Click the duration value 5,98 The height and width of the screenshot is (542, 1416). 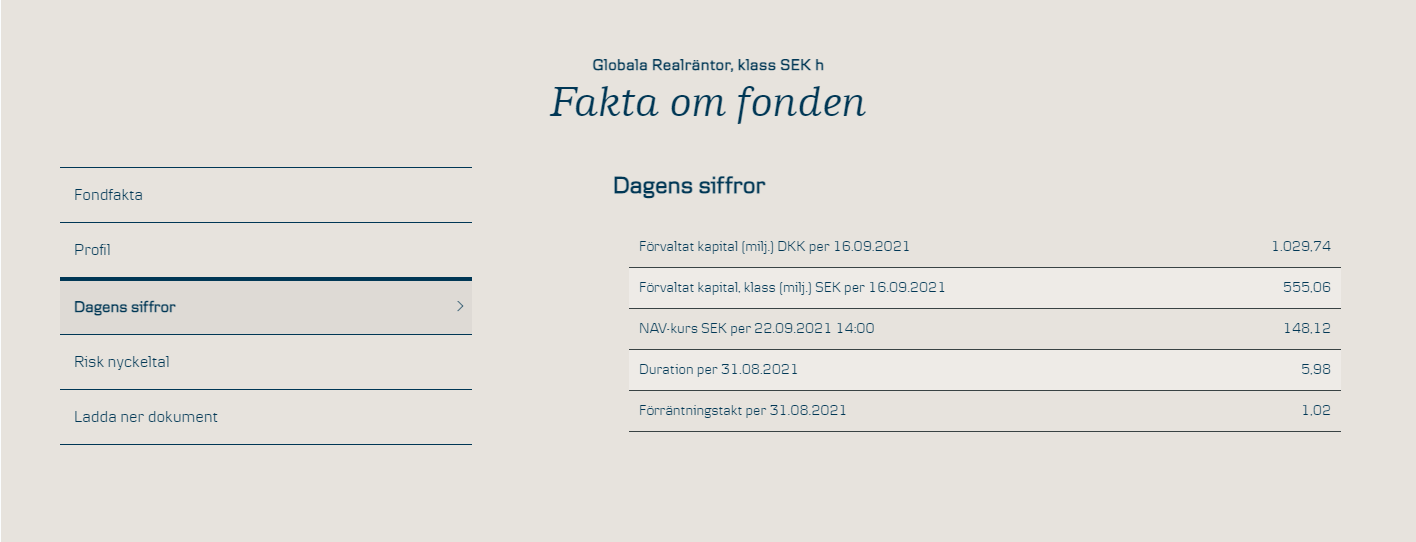coord(1316,369)
